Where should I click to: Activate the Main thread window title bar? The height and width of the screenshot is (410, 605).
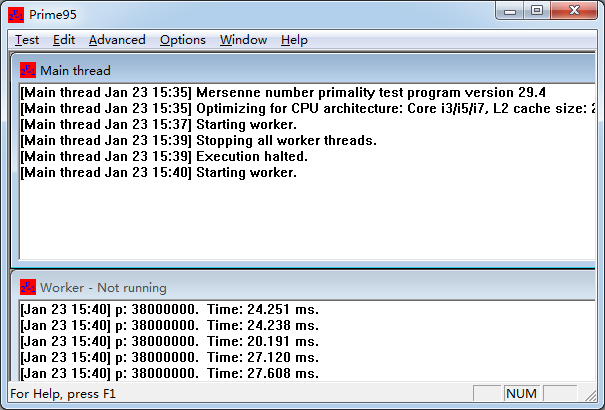pyautogui.click(x=300, y=70)
